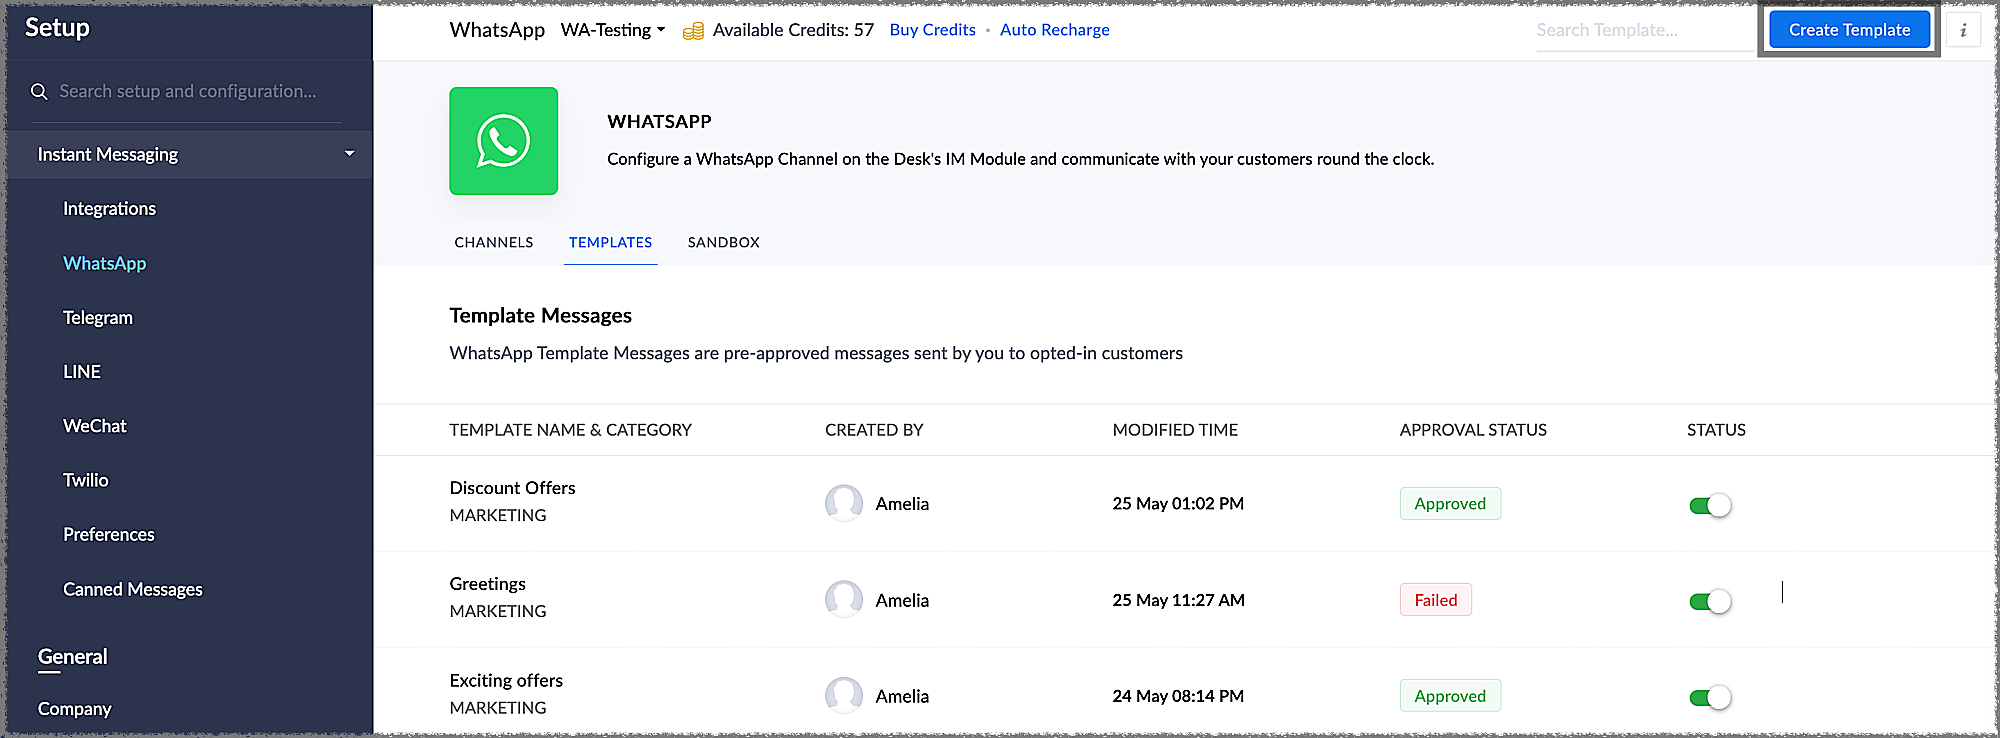Open the WA-Testing channel dropdown

point(613,30)
